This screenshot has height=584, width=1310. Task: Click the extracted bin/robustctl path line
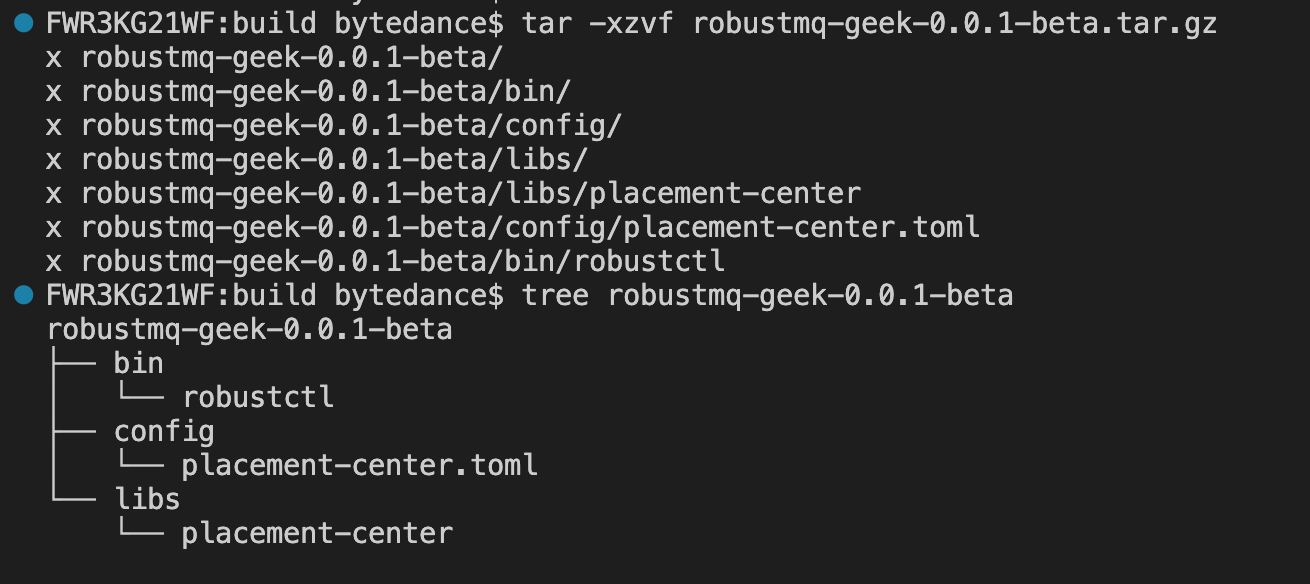point(402,261)
